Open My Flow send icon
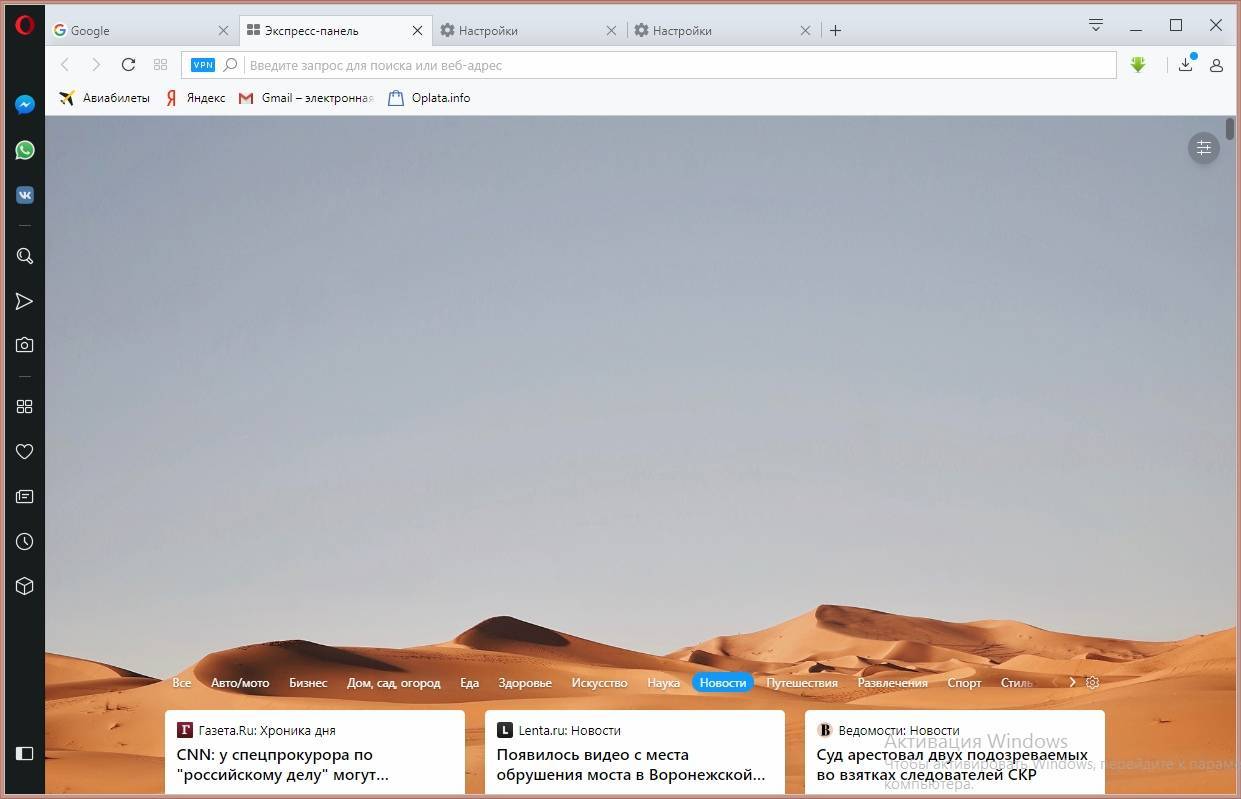 click(25, 301)
